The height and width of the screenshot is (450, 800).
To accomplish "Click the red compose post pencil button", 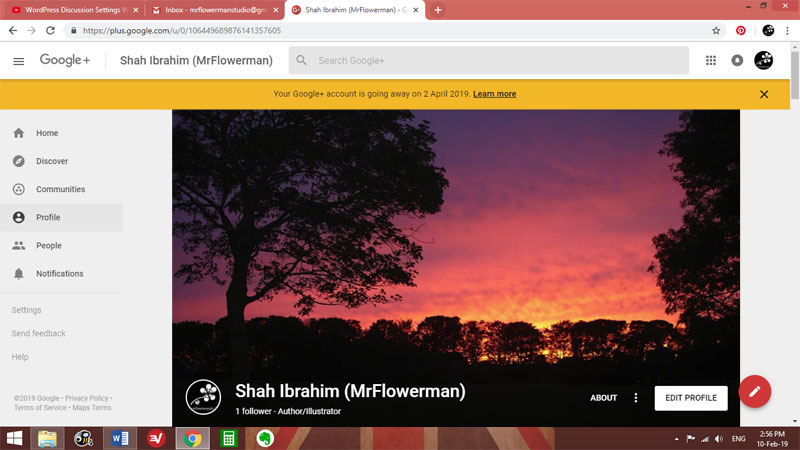I will [755, 391].
